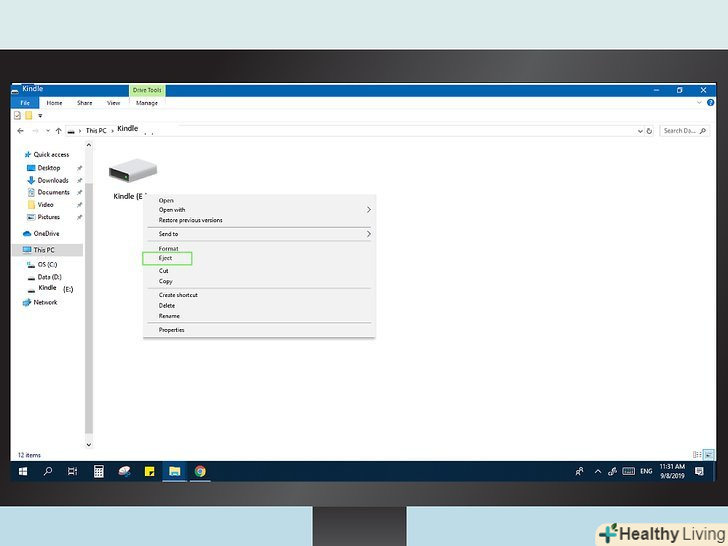Open the Manage ribbon tab
Viewport: 728px width, 546px height.
click(x=147, y=103)
